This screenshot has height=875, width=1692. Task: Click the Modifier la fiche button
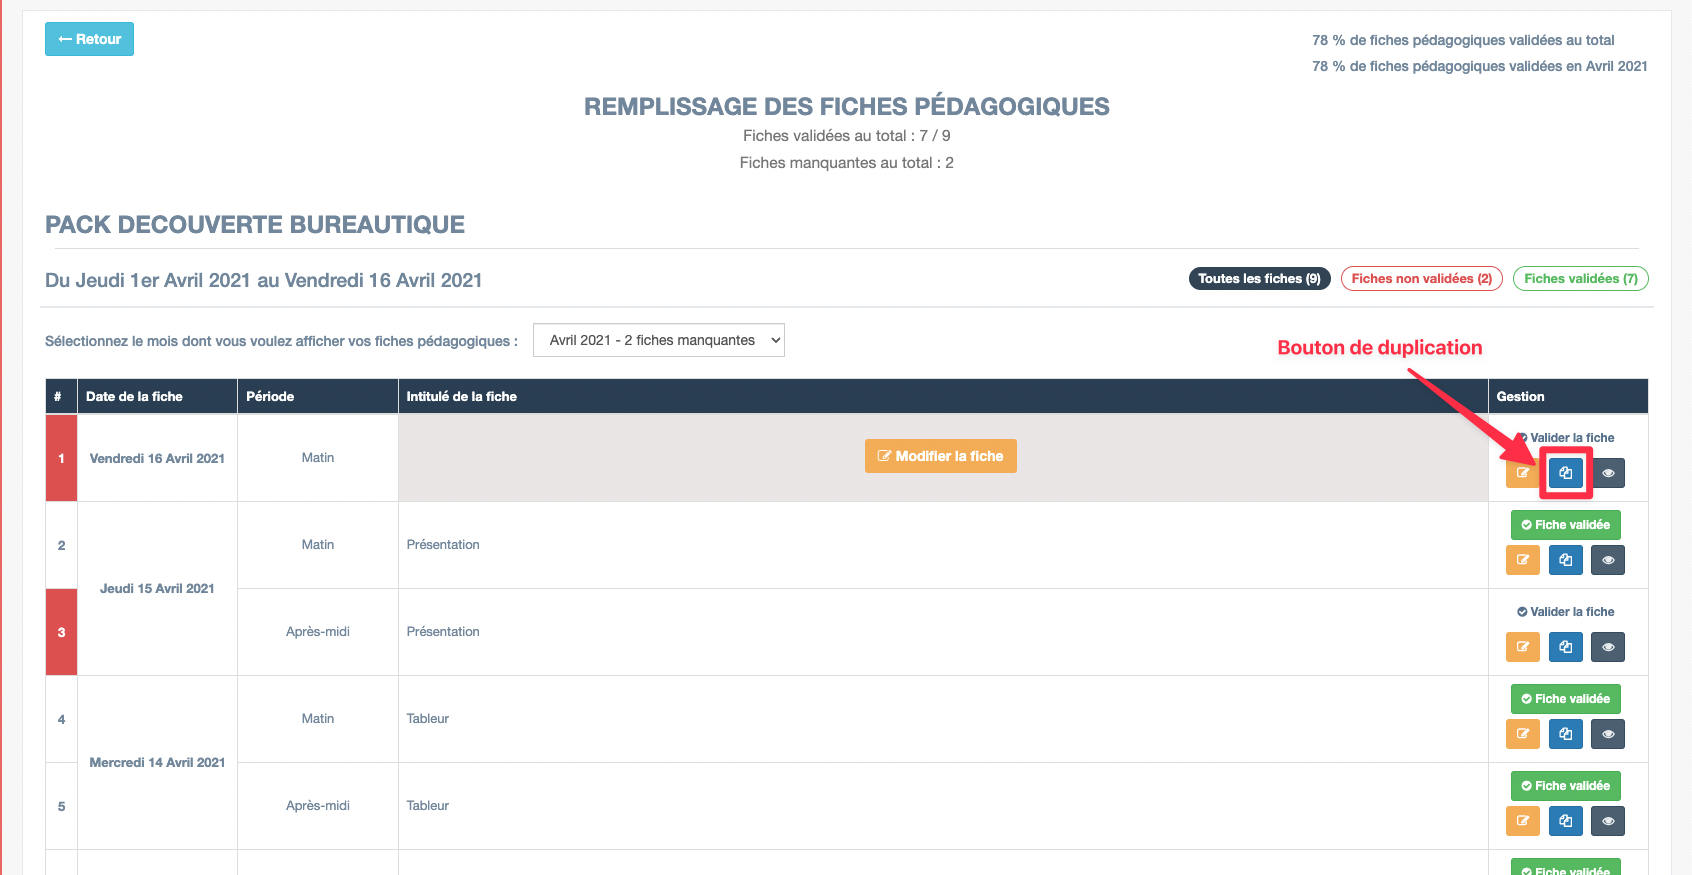[940, 456]
